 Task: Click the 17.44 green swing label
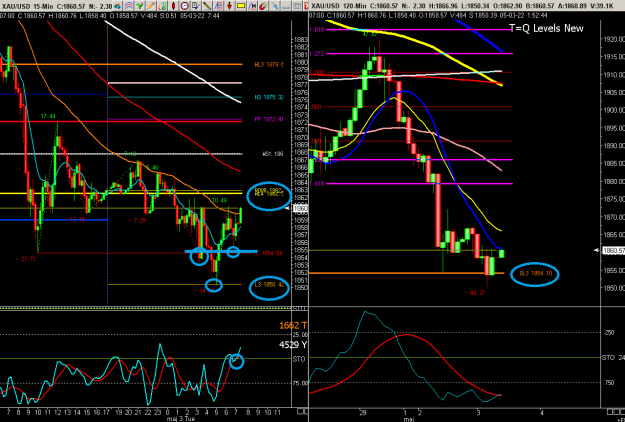tap(48, 116)
